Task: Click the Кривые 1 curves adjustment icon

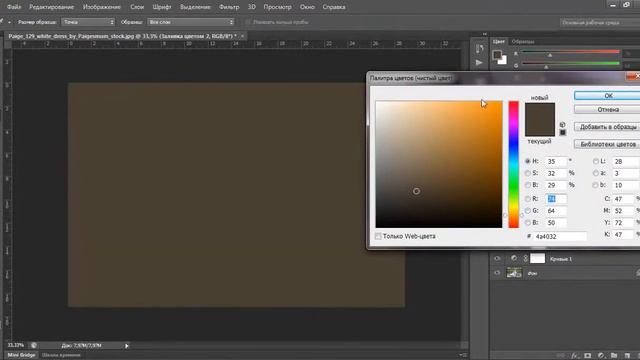Action: pyautogui.click(x=513, y=258)
